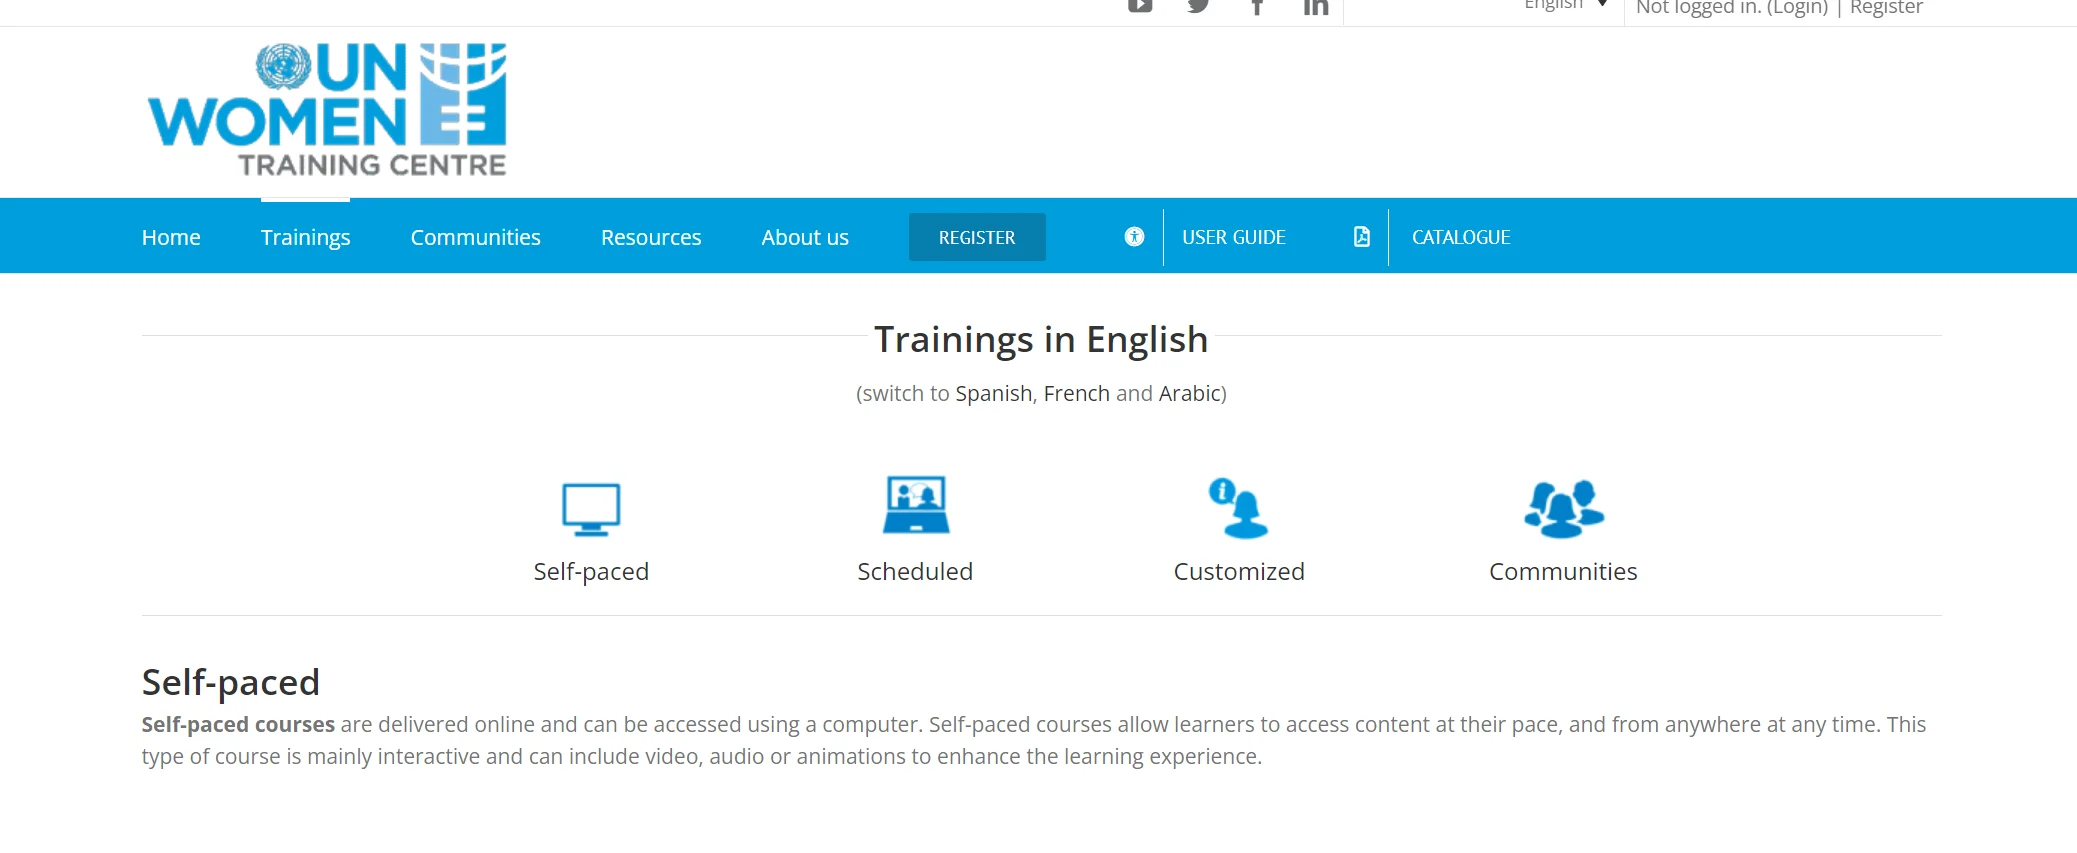Click the Login link at top
This screenshot has width=2077, height=853.
(1797, 8)
